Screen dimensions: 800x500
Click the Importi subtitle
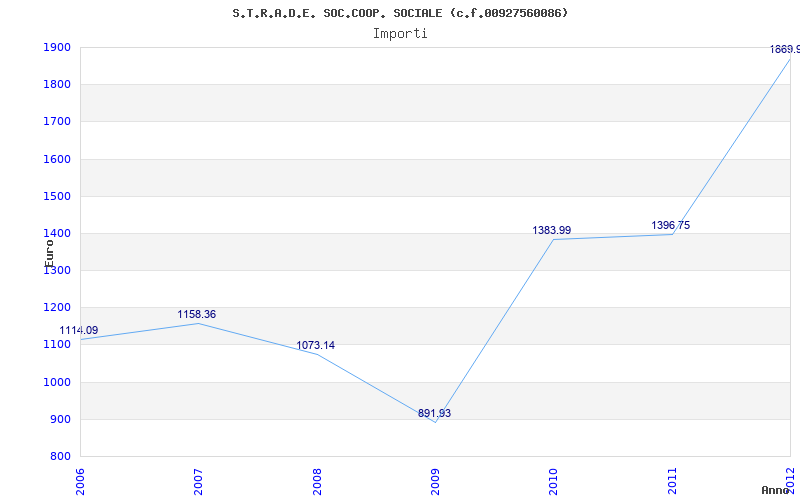pos(400,34)
